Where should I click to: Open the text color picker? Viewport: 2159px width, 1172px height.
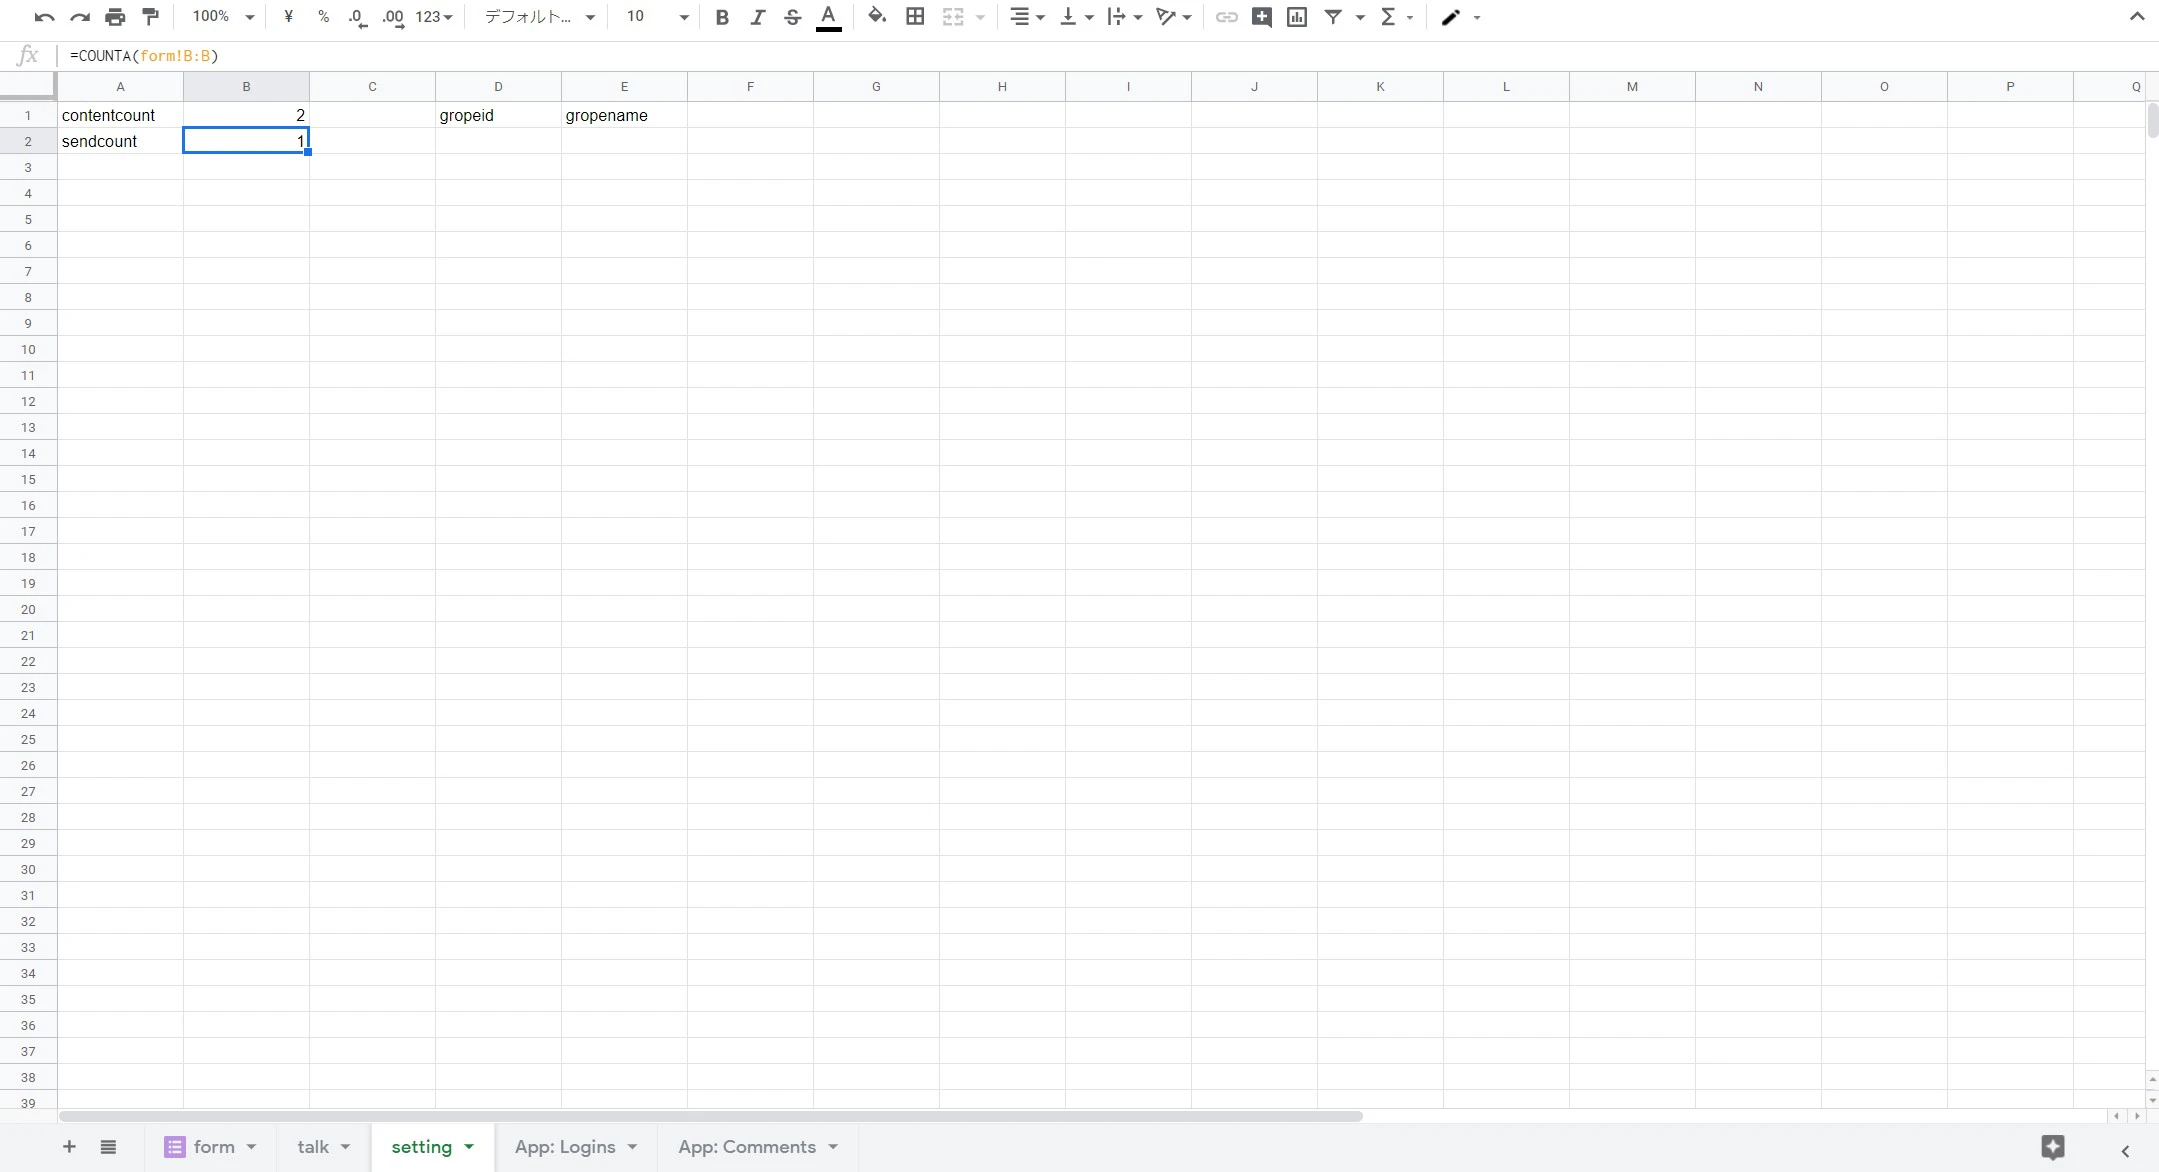[x=828, y=17]
